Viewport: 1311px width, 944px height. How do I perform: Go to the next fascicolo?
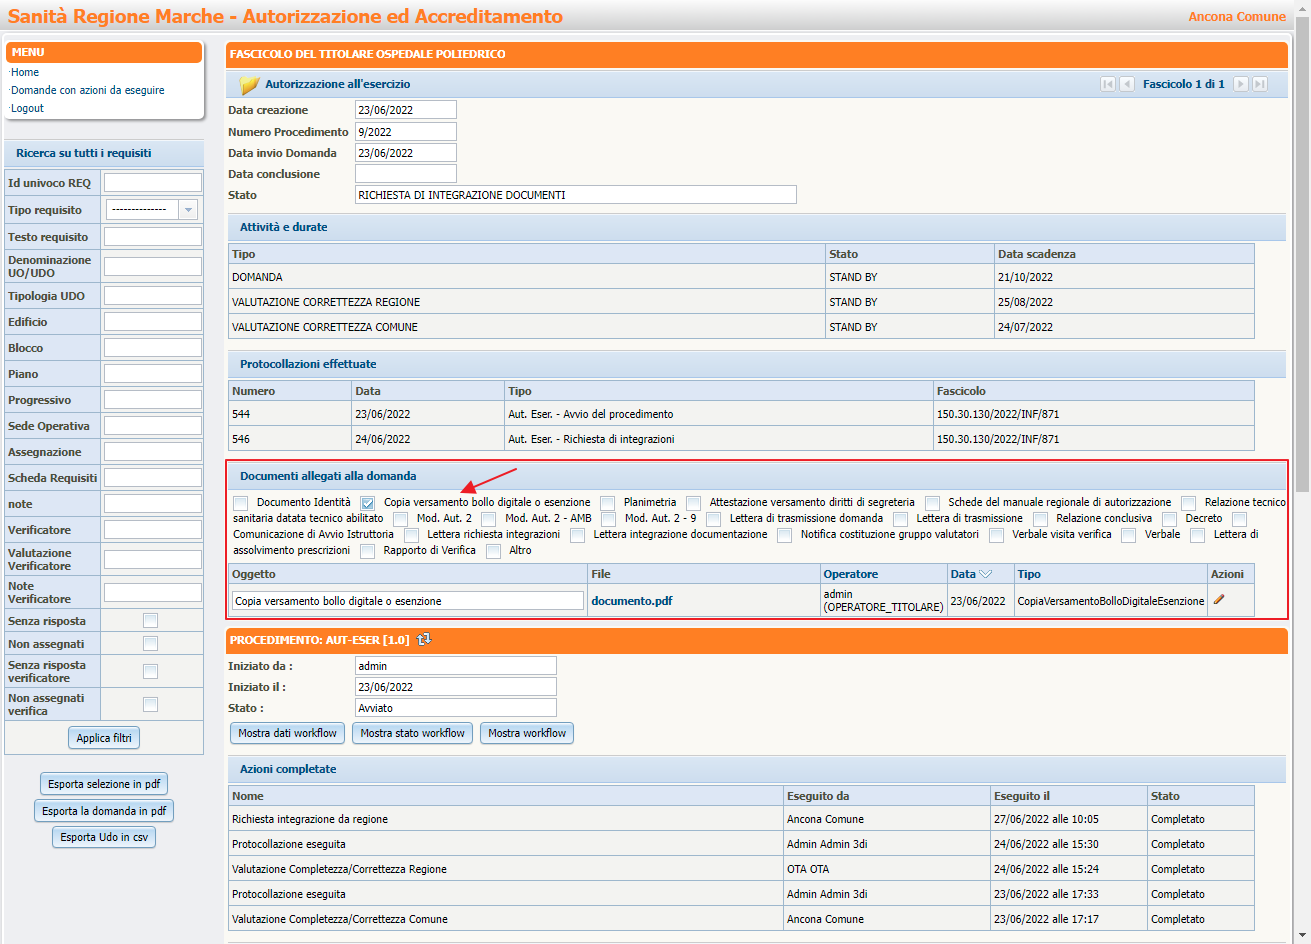tap(1241, 84)
